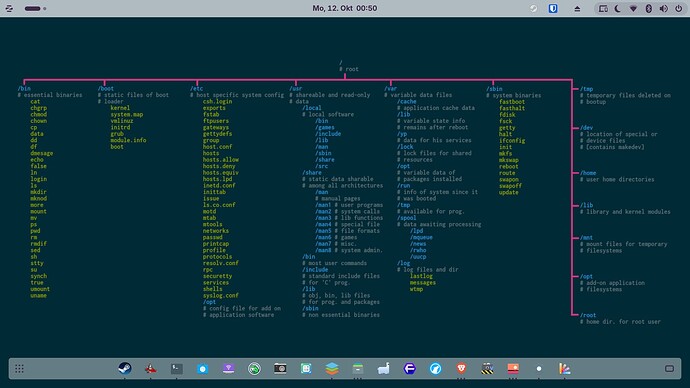Click the small rectangle button at dock end
The height and width of the screenshot is (388, 690).
(x=669, y=369)
